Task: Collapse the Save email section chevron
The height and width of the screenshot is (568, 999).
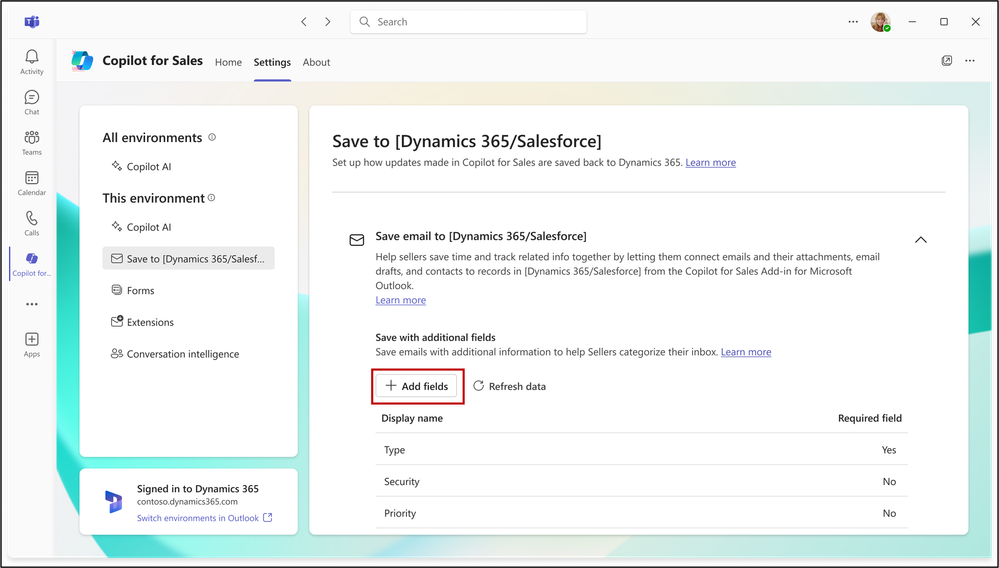Action: click(921, 240)
